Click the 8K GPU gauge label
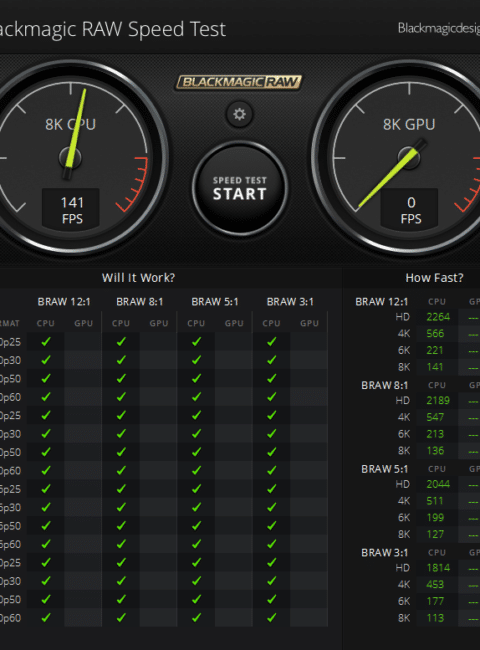 (409, 124)
